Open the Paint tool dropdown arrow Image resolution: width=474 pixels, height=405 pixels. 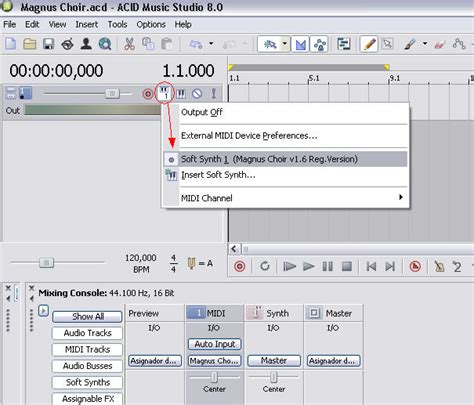tap(425, 43)
